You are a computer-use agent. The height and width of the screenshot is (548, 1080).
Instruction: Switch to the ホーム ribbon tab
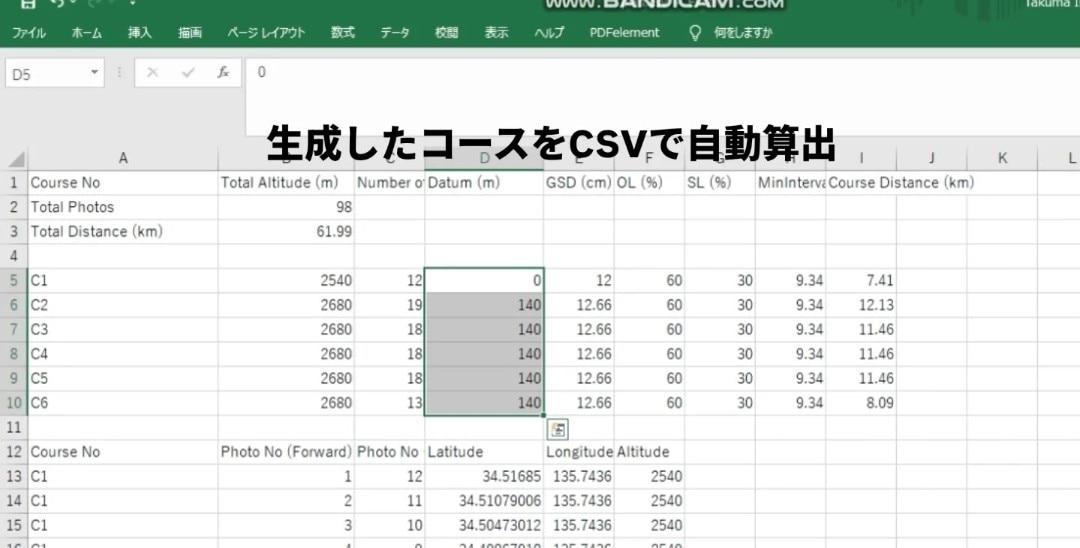click(87, 32)
